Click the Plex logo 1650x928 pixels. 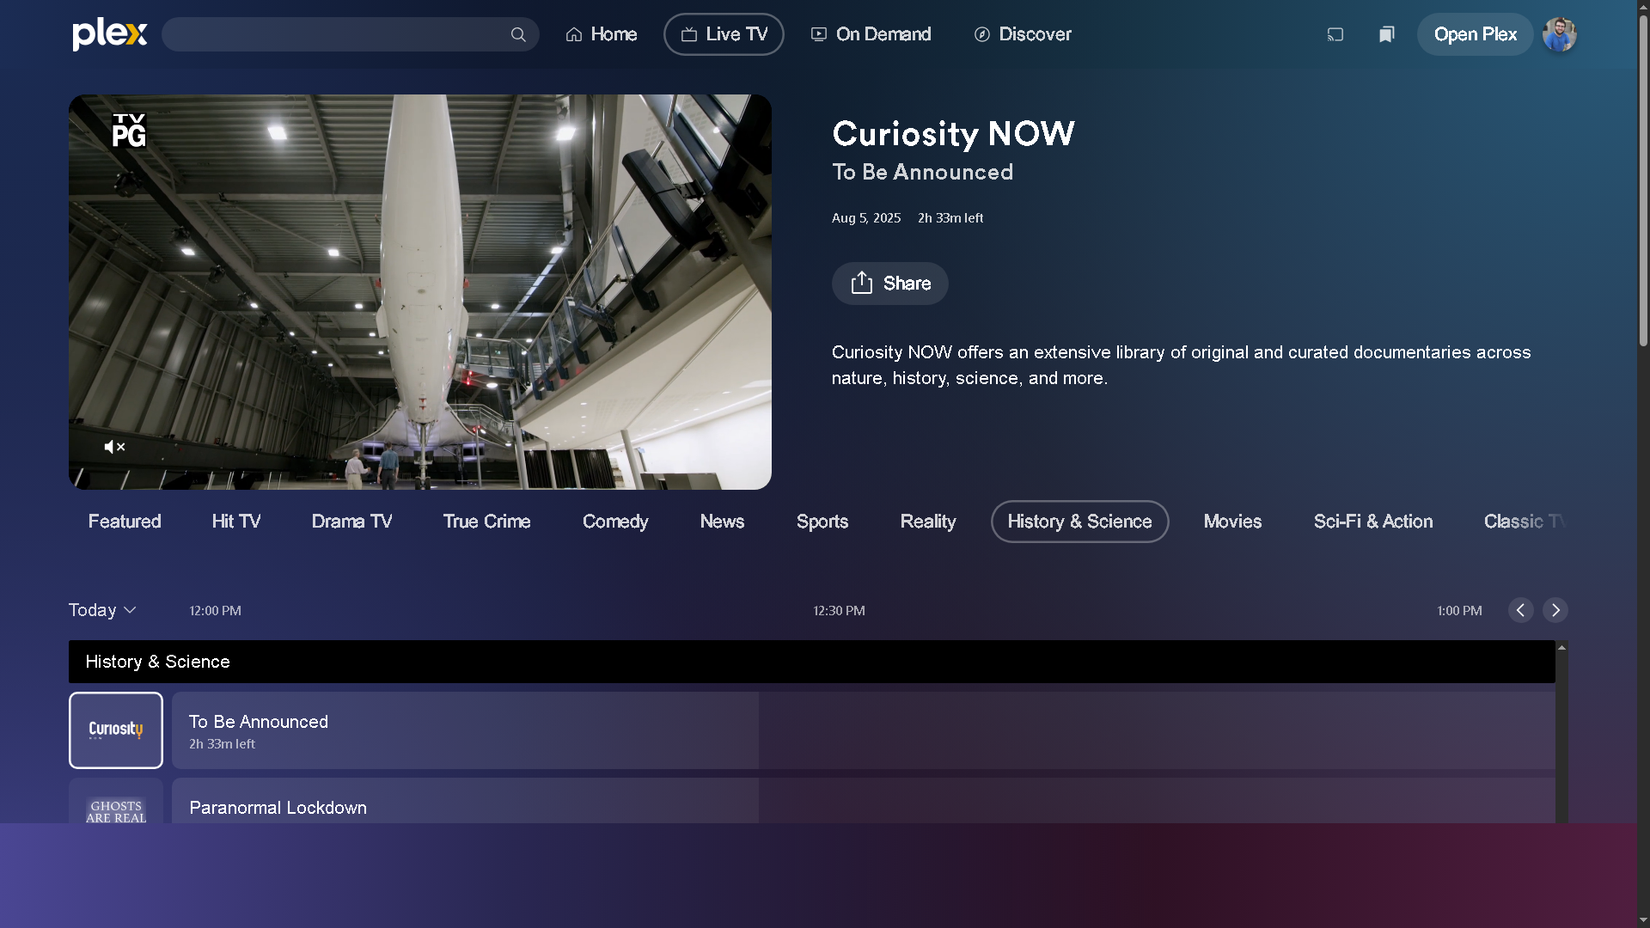108,34
